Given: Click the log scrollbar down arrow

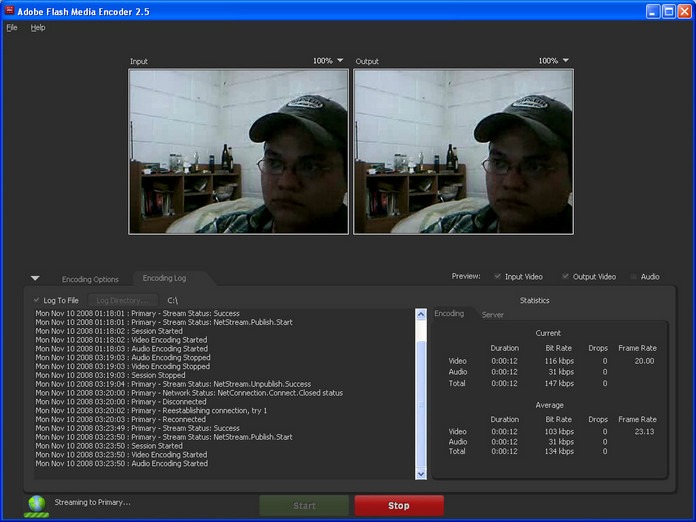Looking at the screenshot, I should pyautogui.click(x=421, y=473).
